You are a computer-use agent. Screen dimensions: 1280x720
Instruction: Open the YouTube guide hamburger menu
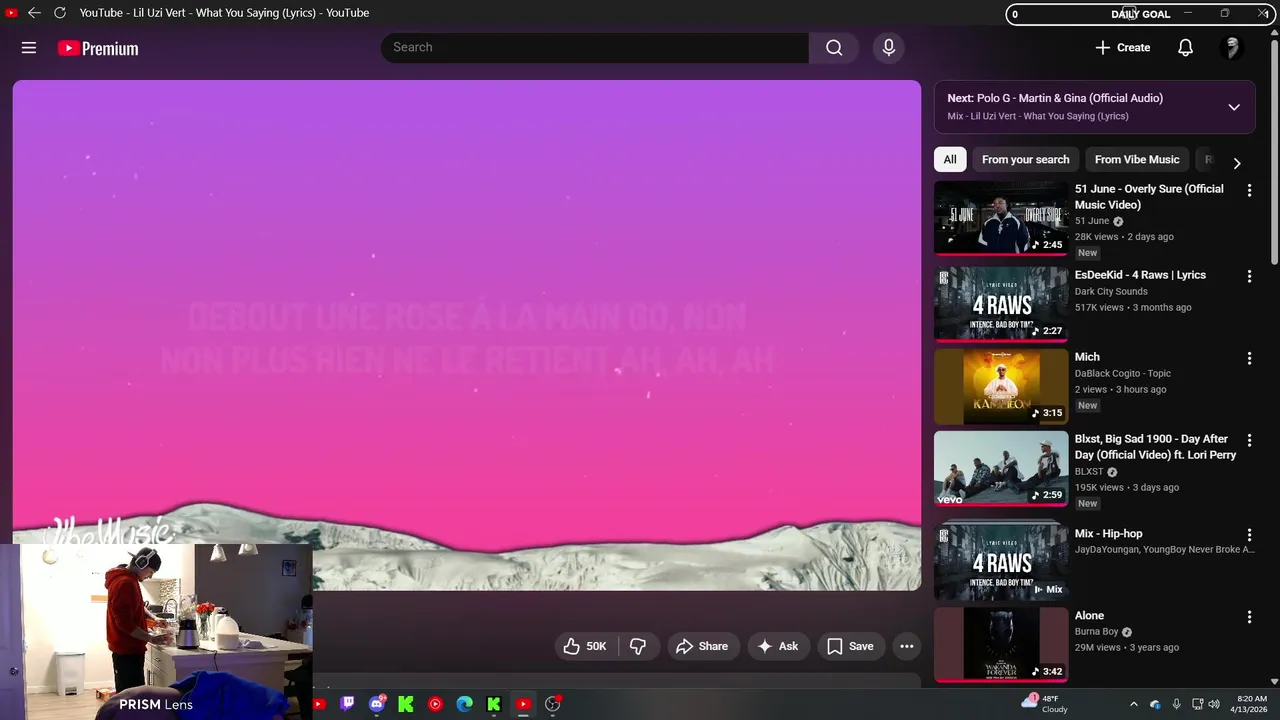(x=29, y=48)
